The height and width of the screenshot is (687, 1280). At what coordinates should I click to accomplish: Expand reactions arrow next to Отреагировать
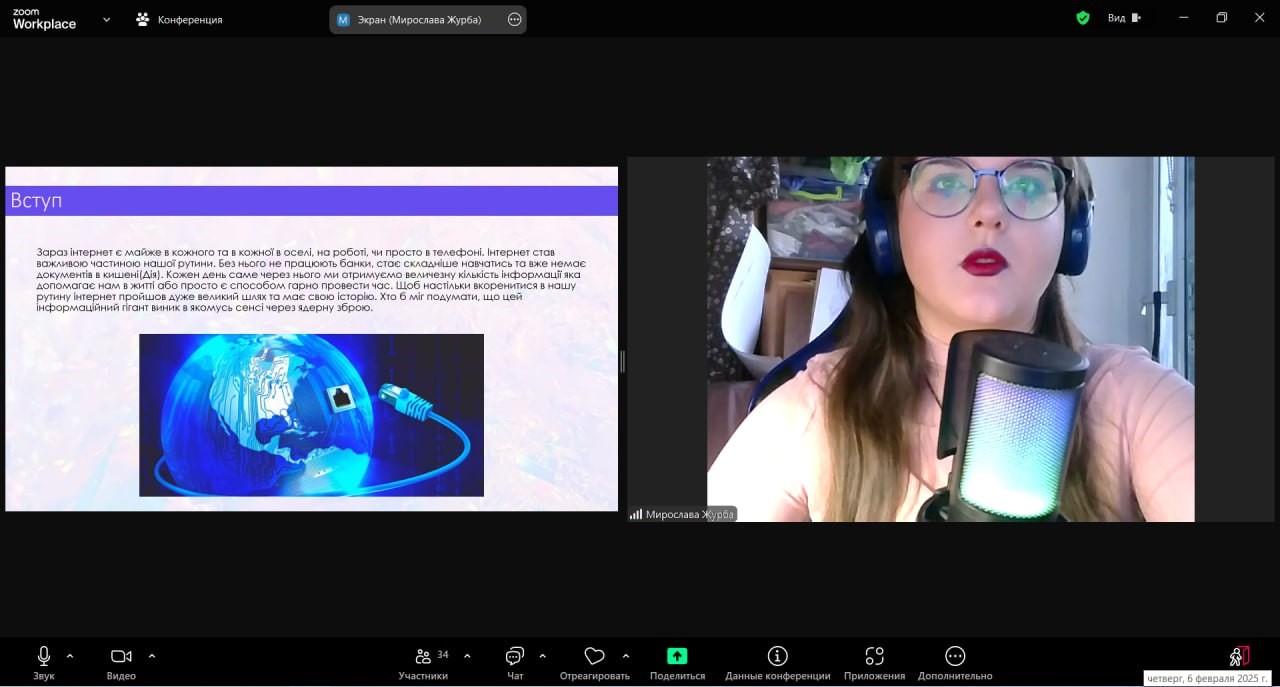(x=626, y=656)
